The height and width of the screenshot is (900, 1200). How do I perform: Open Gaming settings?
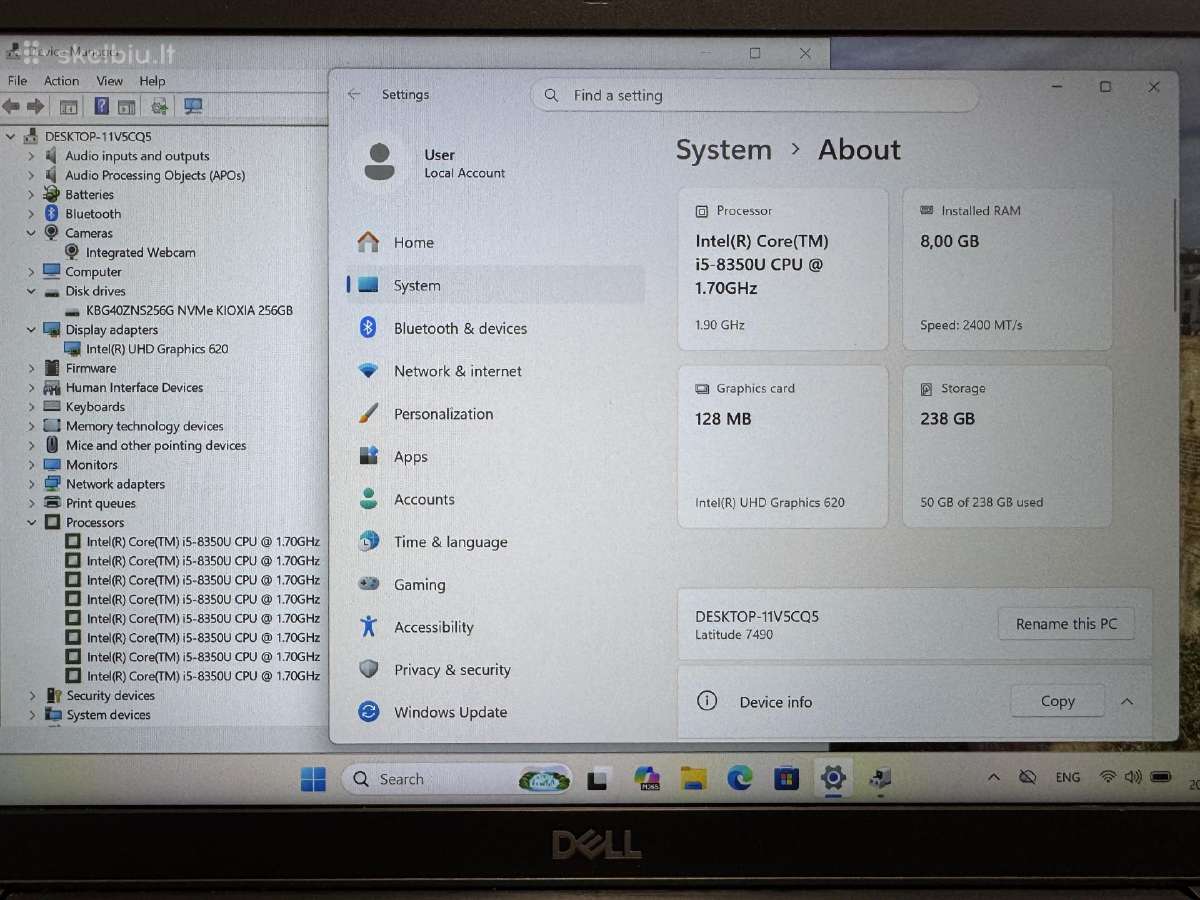pos(495,585)
